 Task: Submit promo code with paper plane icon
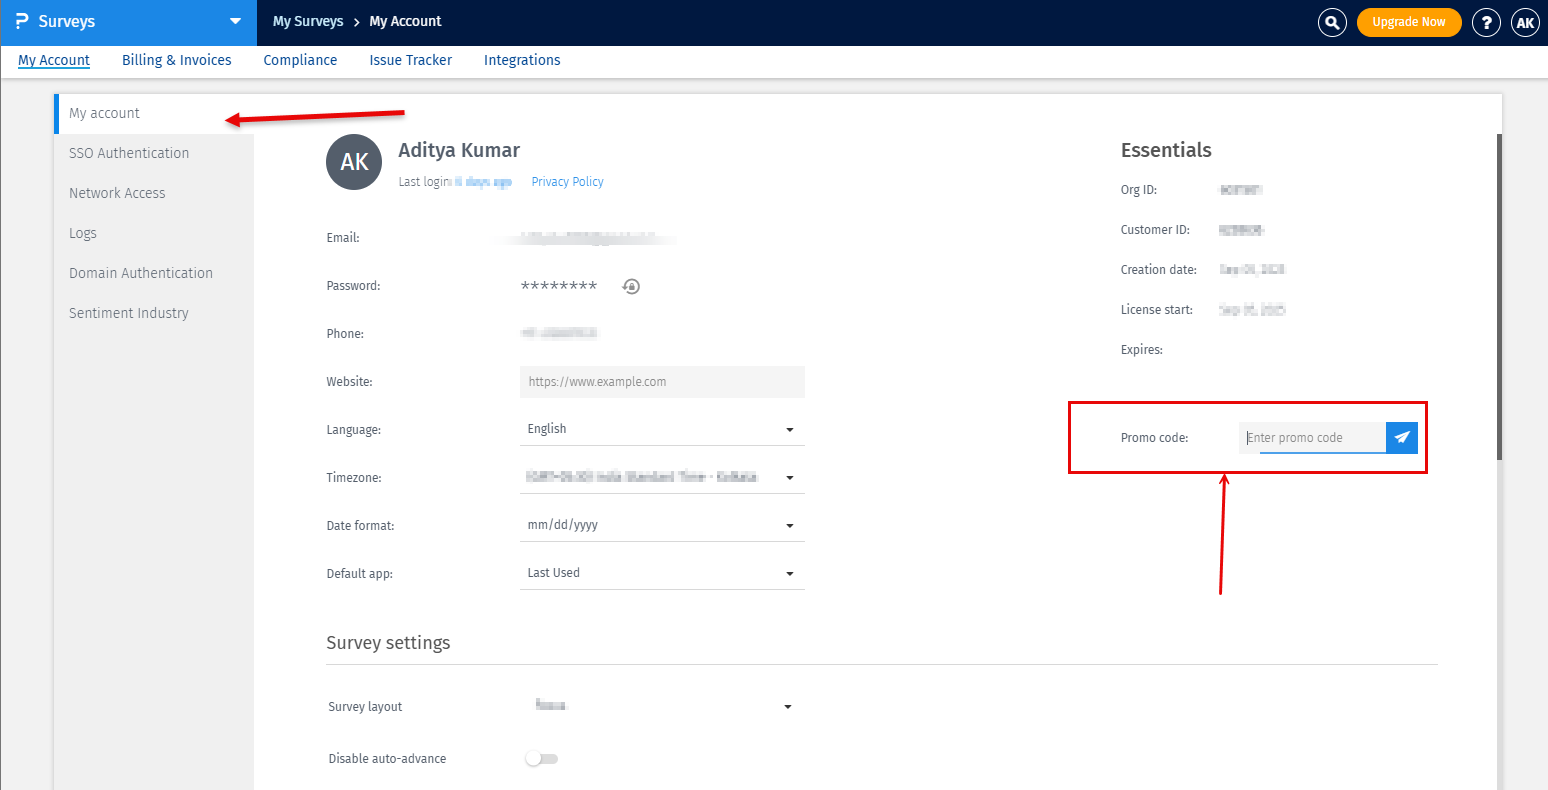point(1402,437)
